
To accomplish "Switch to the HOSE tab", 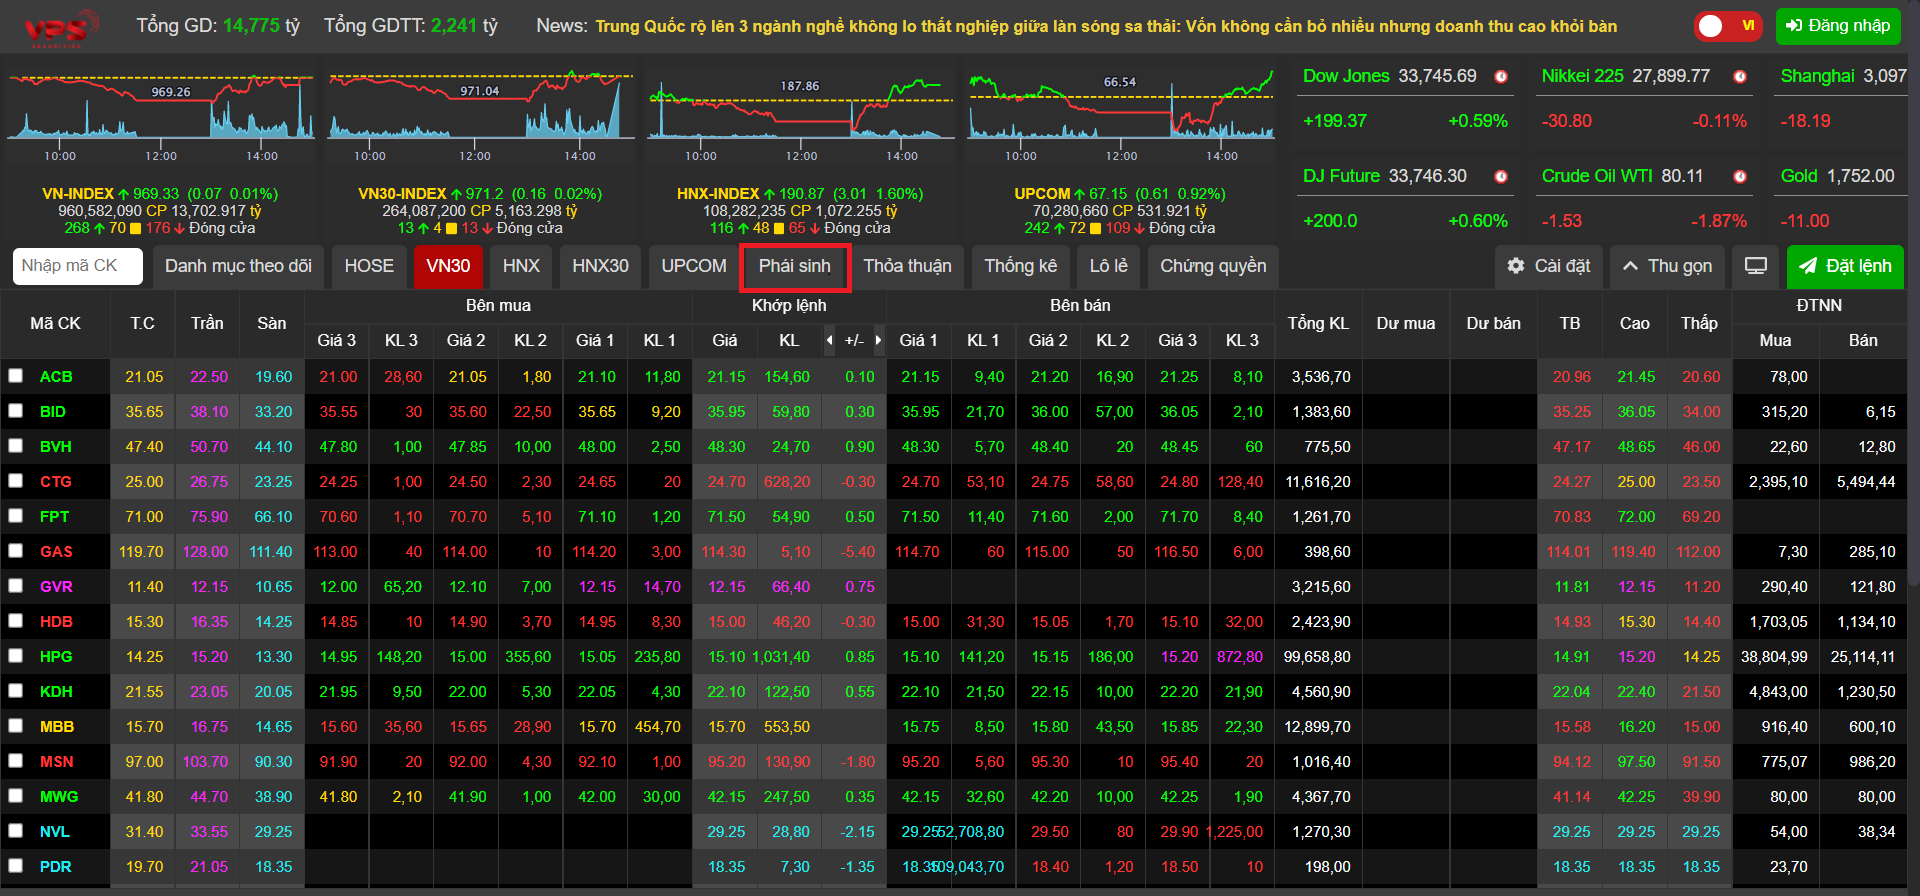I will tap(369, 266).
